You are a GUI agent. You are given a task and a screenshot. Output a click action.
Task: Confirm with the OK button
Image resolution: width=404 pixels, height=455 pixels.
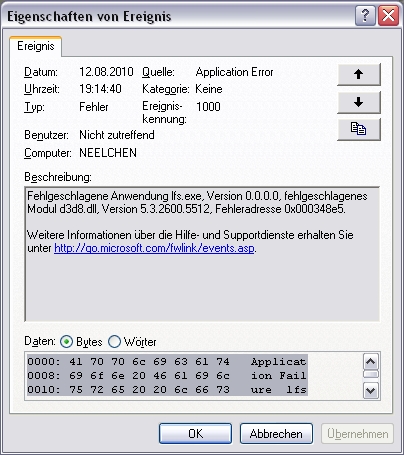[195, 434]
